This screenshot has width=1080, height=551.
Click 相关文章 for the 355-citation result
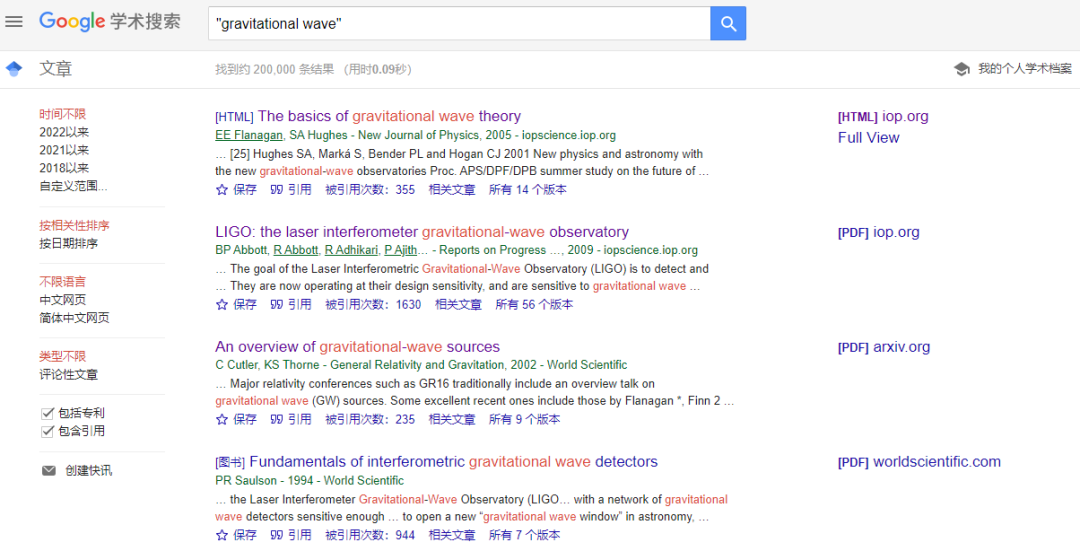pyautogui.click(x=452, y=189)
